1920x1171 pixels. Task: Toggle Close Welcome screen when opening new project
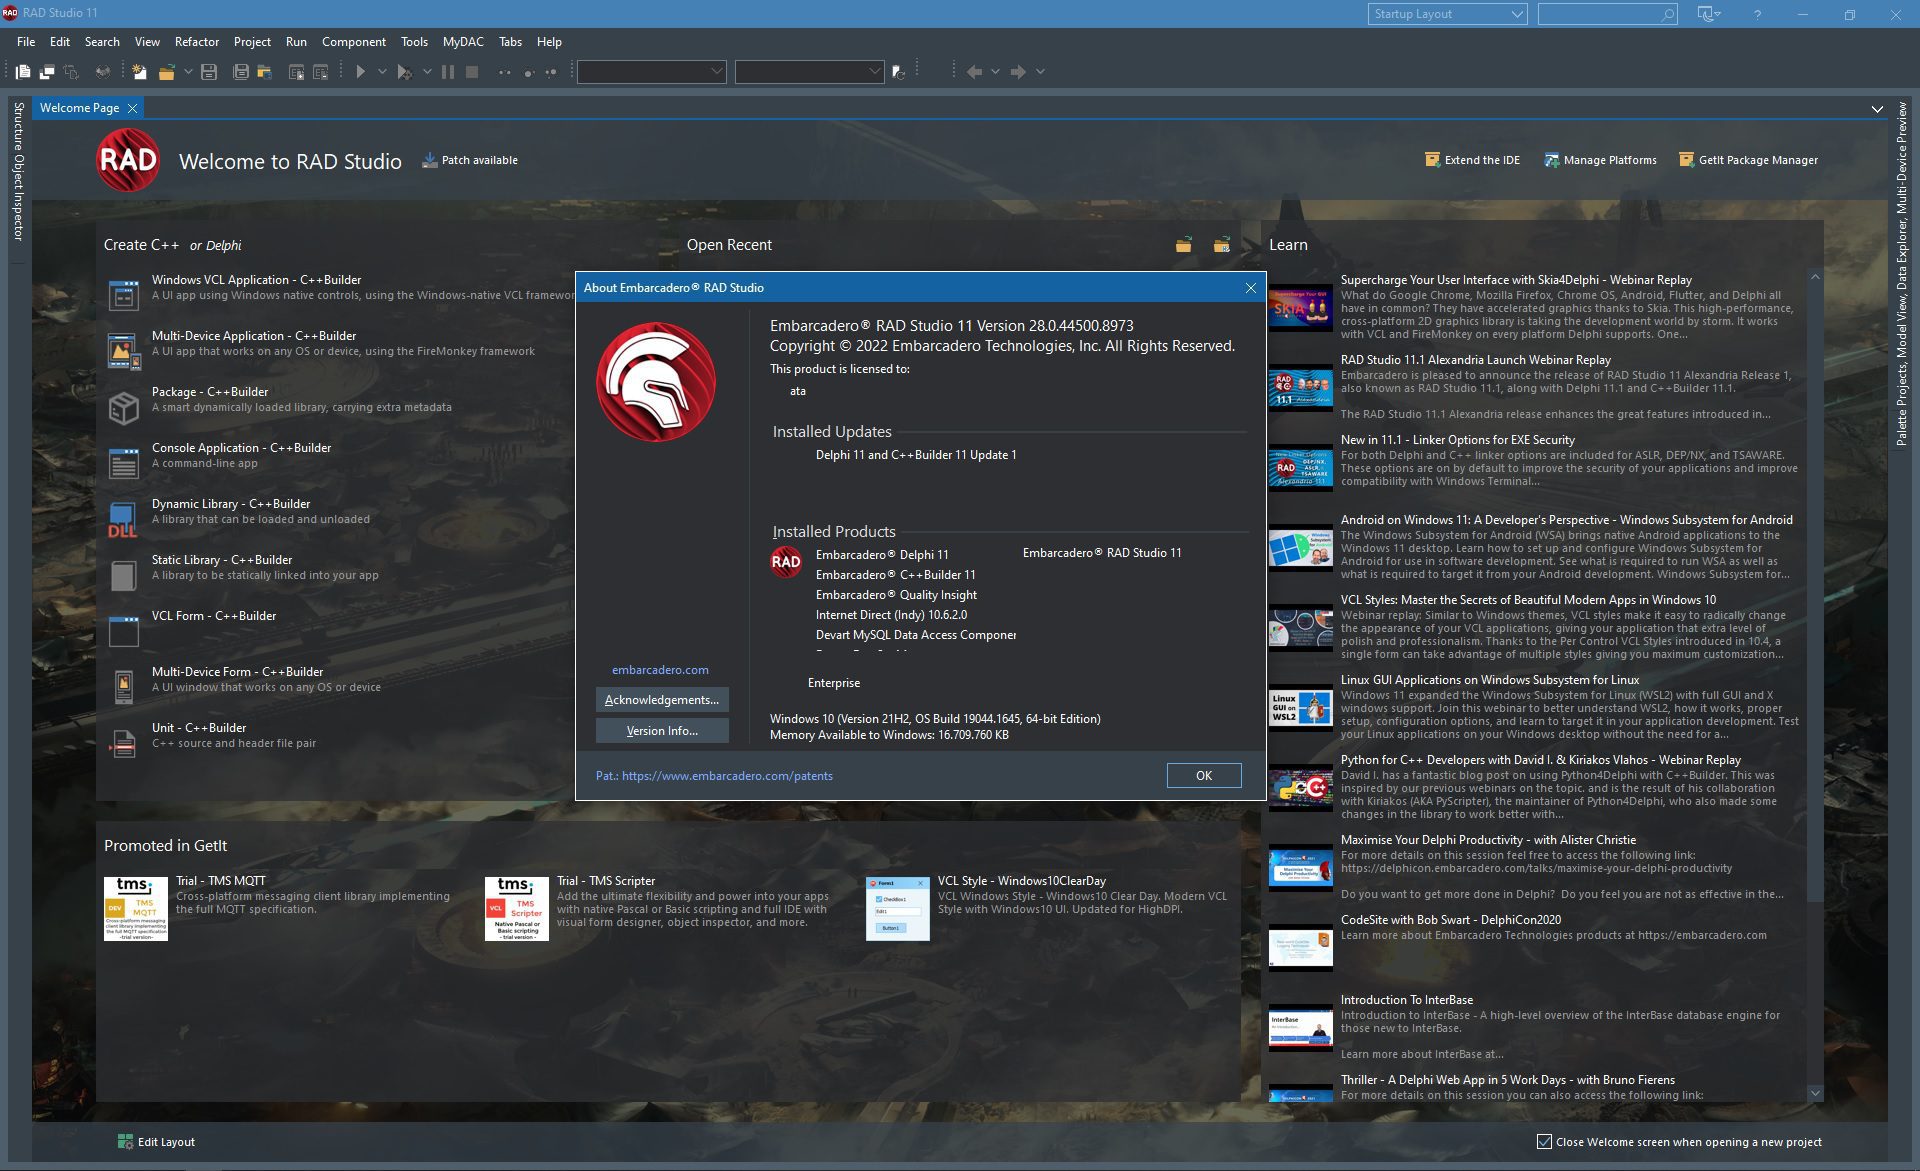[x=1544, y=1142]
